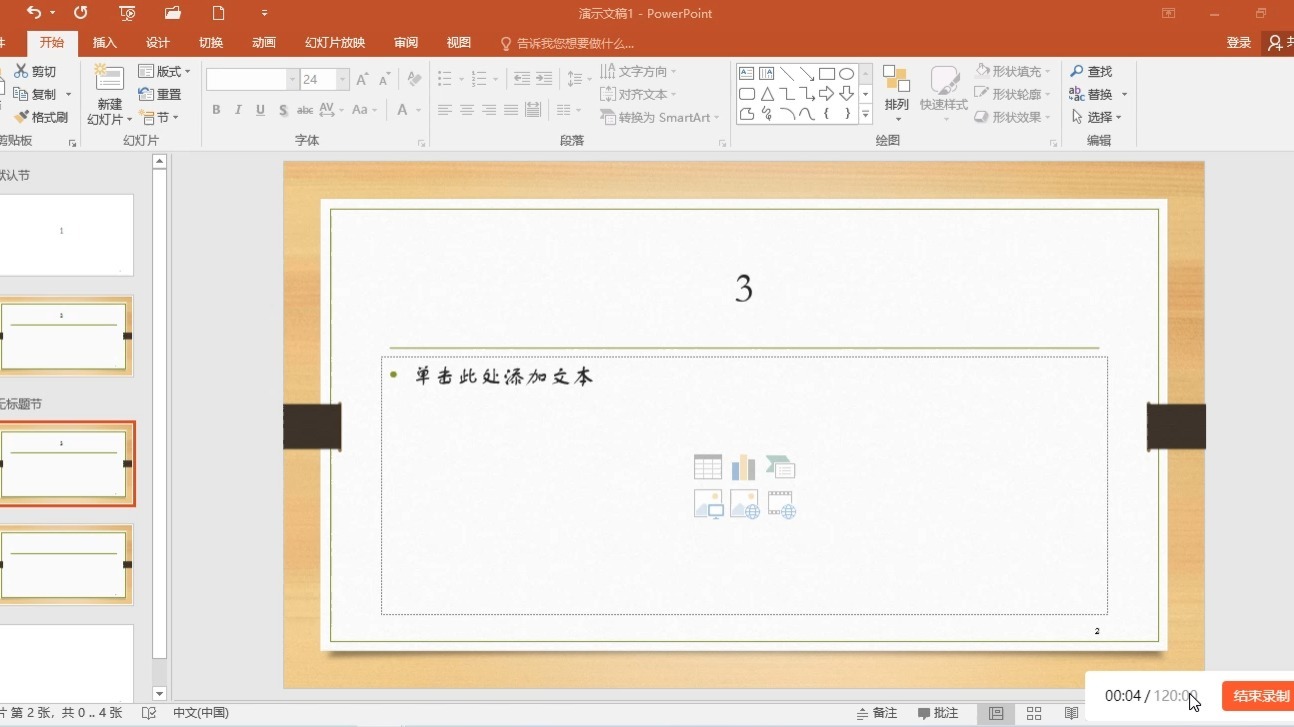1294x727 pixels.
Task: Insert video via placeholder icon
Action: (781, 504)
